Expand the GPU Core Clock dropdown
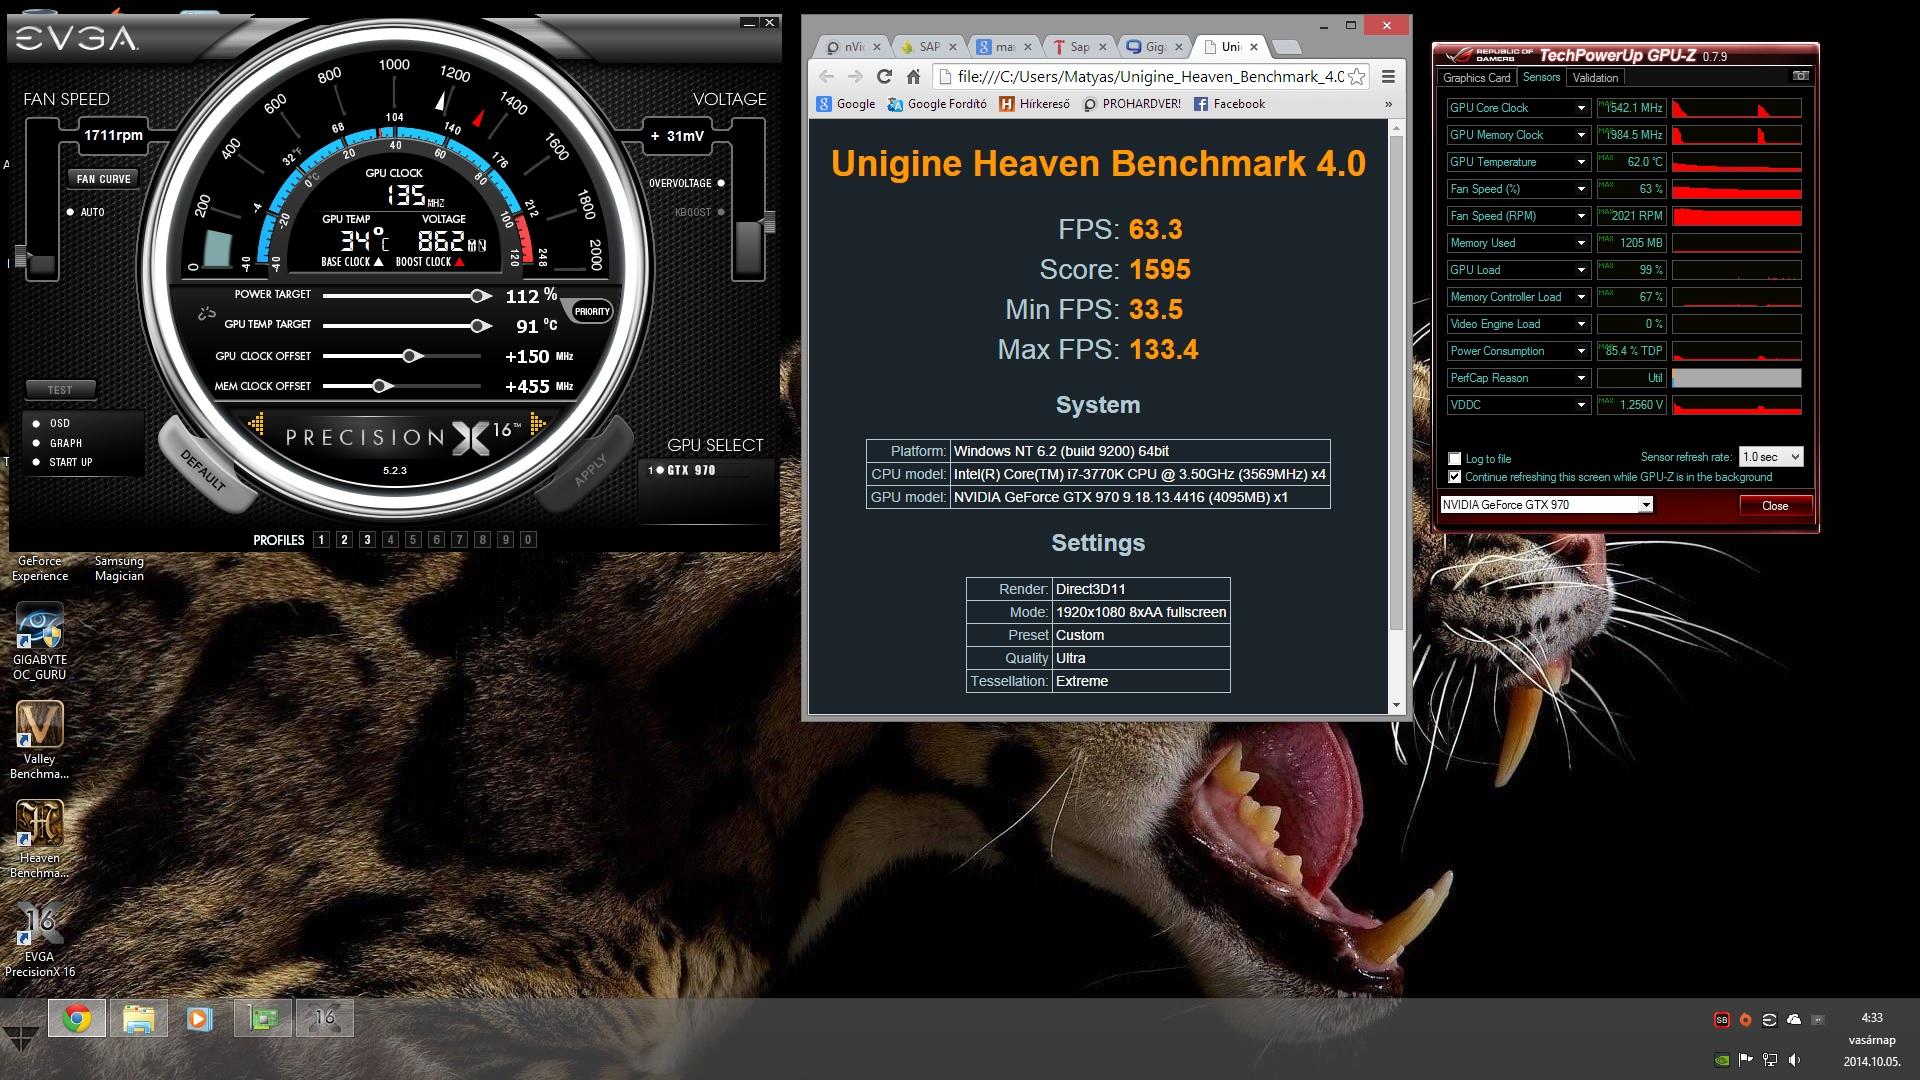Screen dimensions: 1920x1080 [1581, 108]
